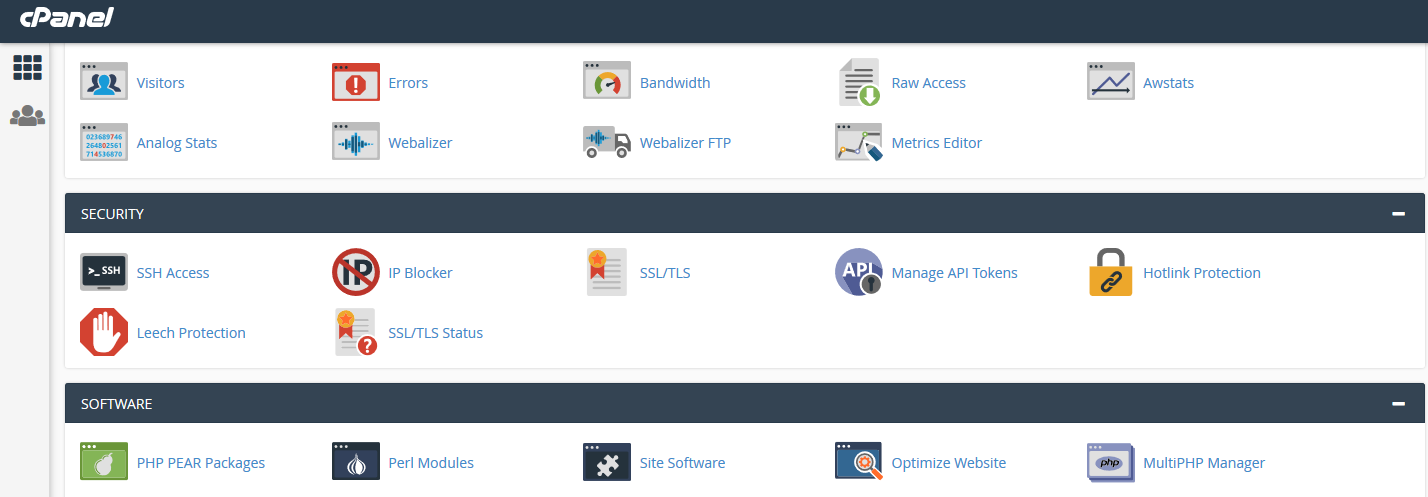1428x497 pixels.
Task: Open the Site Software link
Action: pos(683,463)
